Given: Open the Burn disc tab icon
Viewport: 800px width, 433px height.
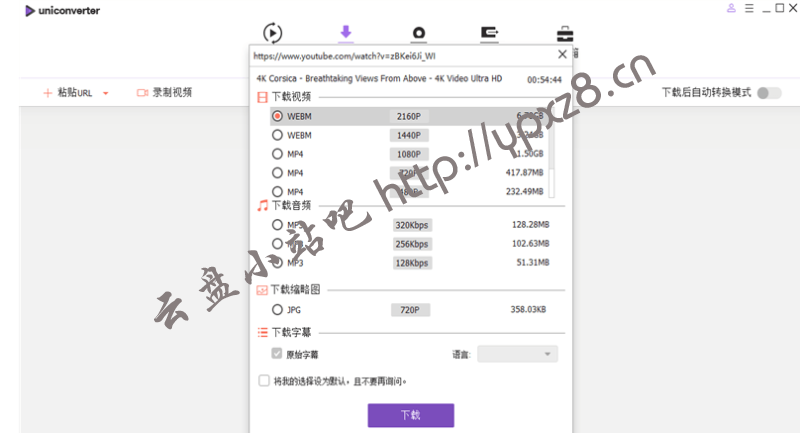Looking at the screenshot, I should [x=419, y=33].
